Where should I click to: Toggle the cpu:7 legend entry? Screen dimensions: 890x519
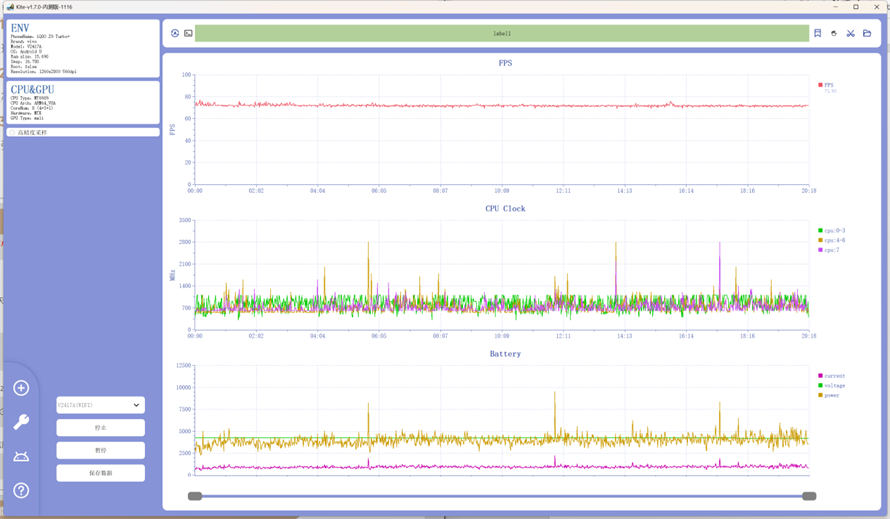(829, 250)
